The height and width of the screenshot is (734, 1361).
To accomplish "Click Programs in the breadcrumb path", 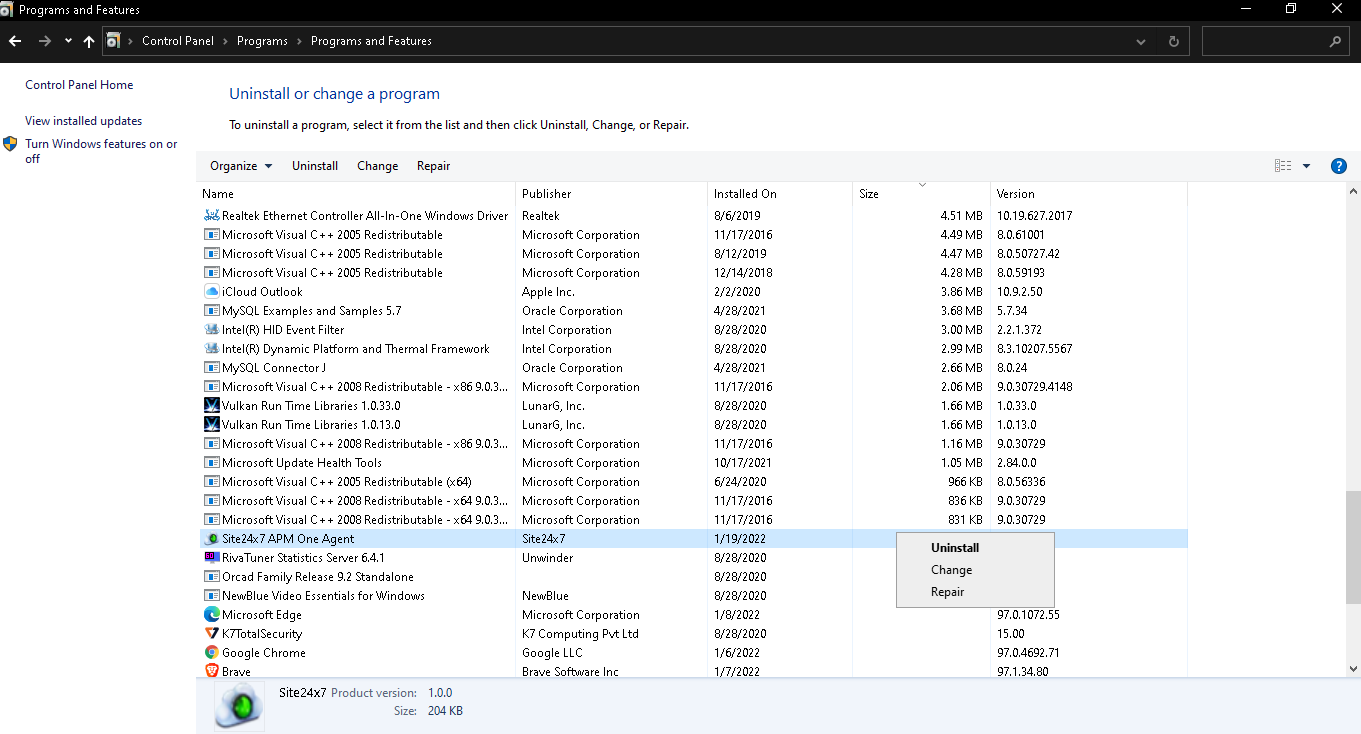I will point(262,41).
